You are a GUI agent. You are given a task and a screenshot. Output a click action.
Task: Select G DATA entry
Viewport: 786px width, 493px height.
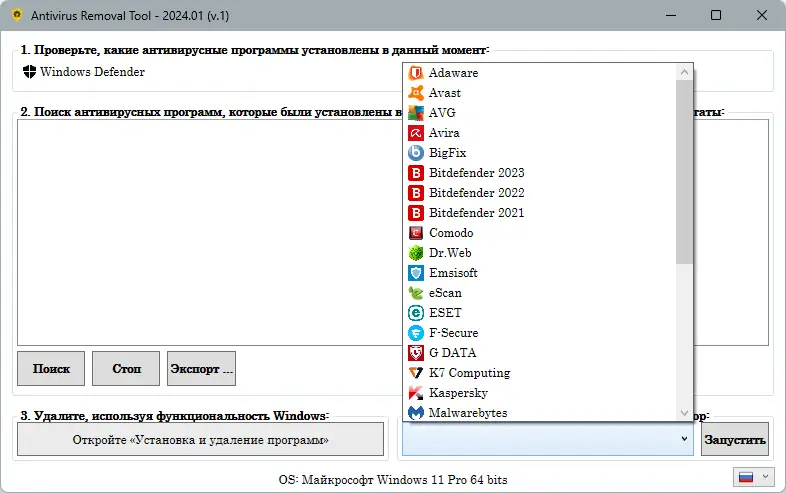pyautogui.click(x=539, y=353)
